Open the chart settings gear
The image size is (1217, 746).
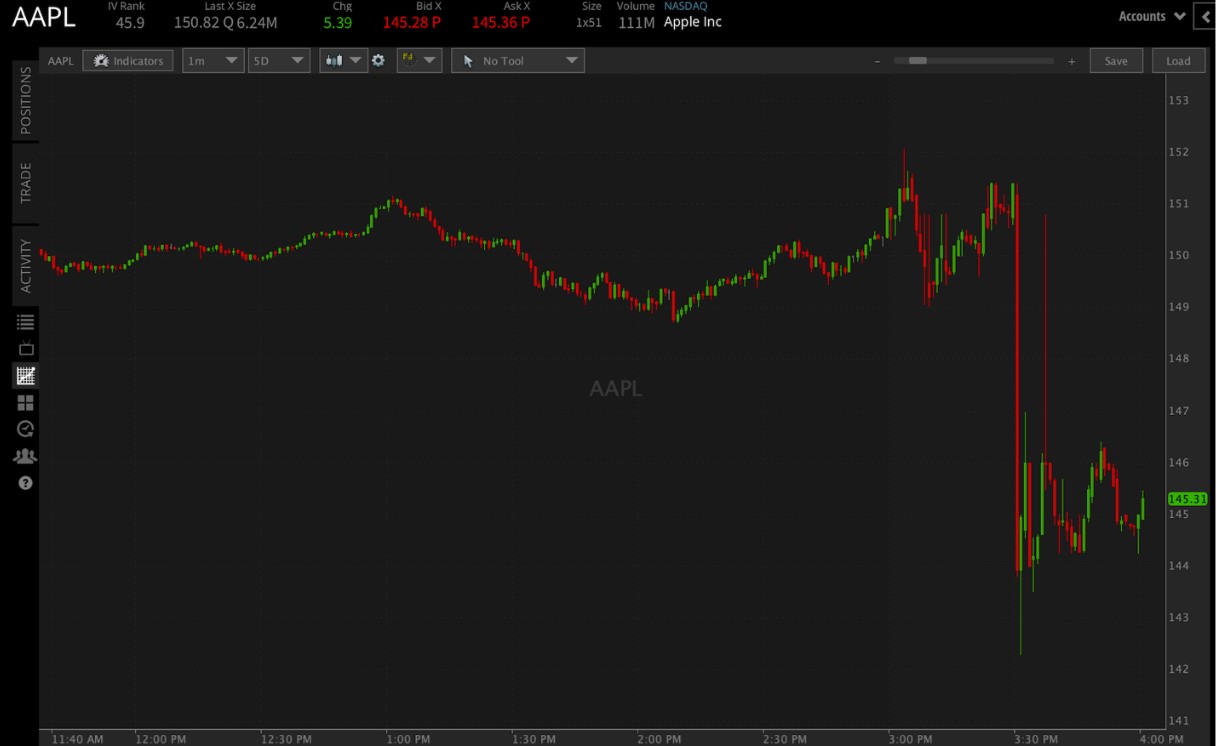378,60
